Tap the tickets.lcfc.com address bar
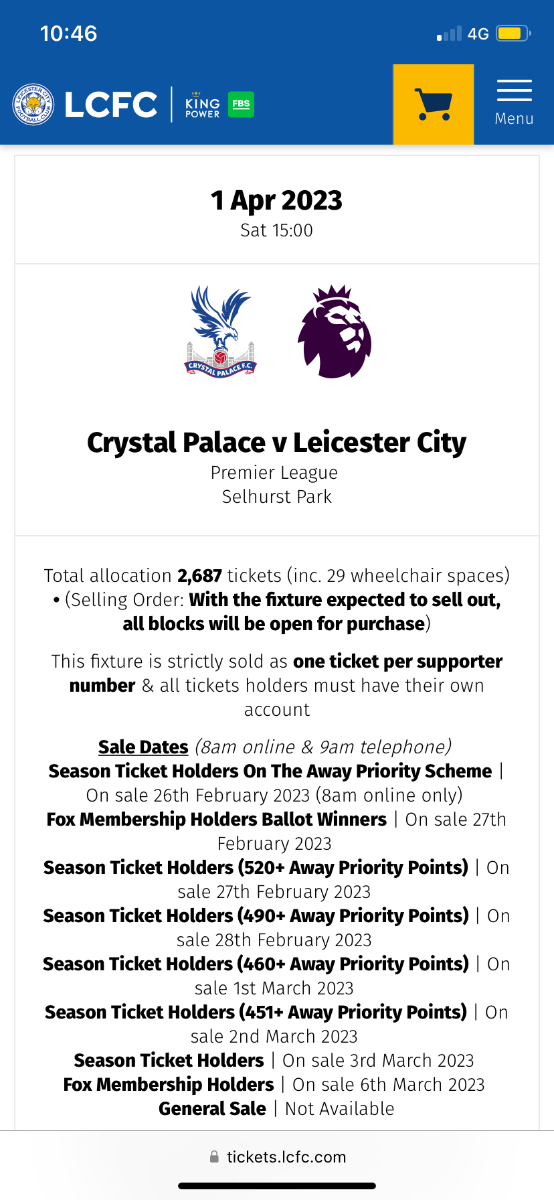554x1200 pixels. (277, 1157)
